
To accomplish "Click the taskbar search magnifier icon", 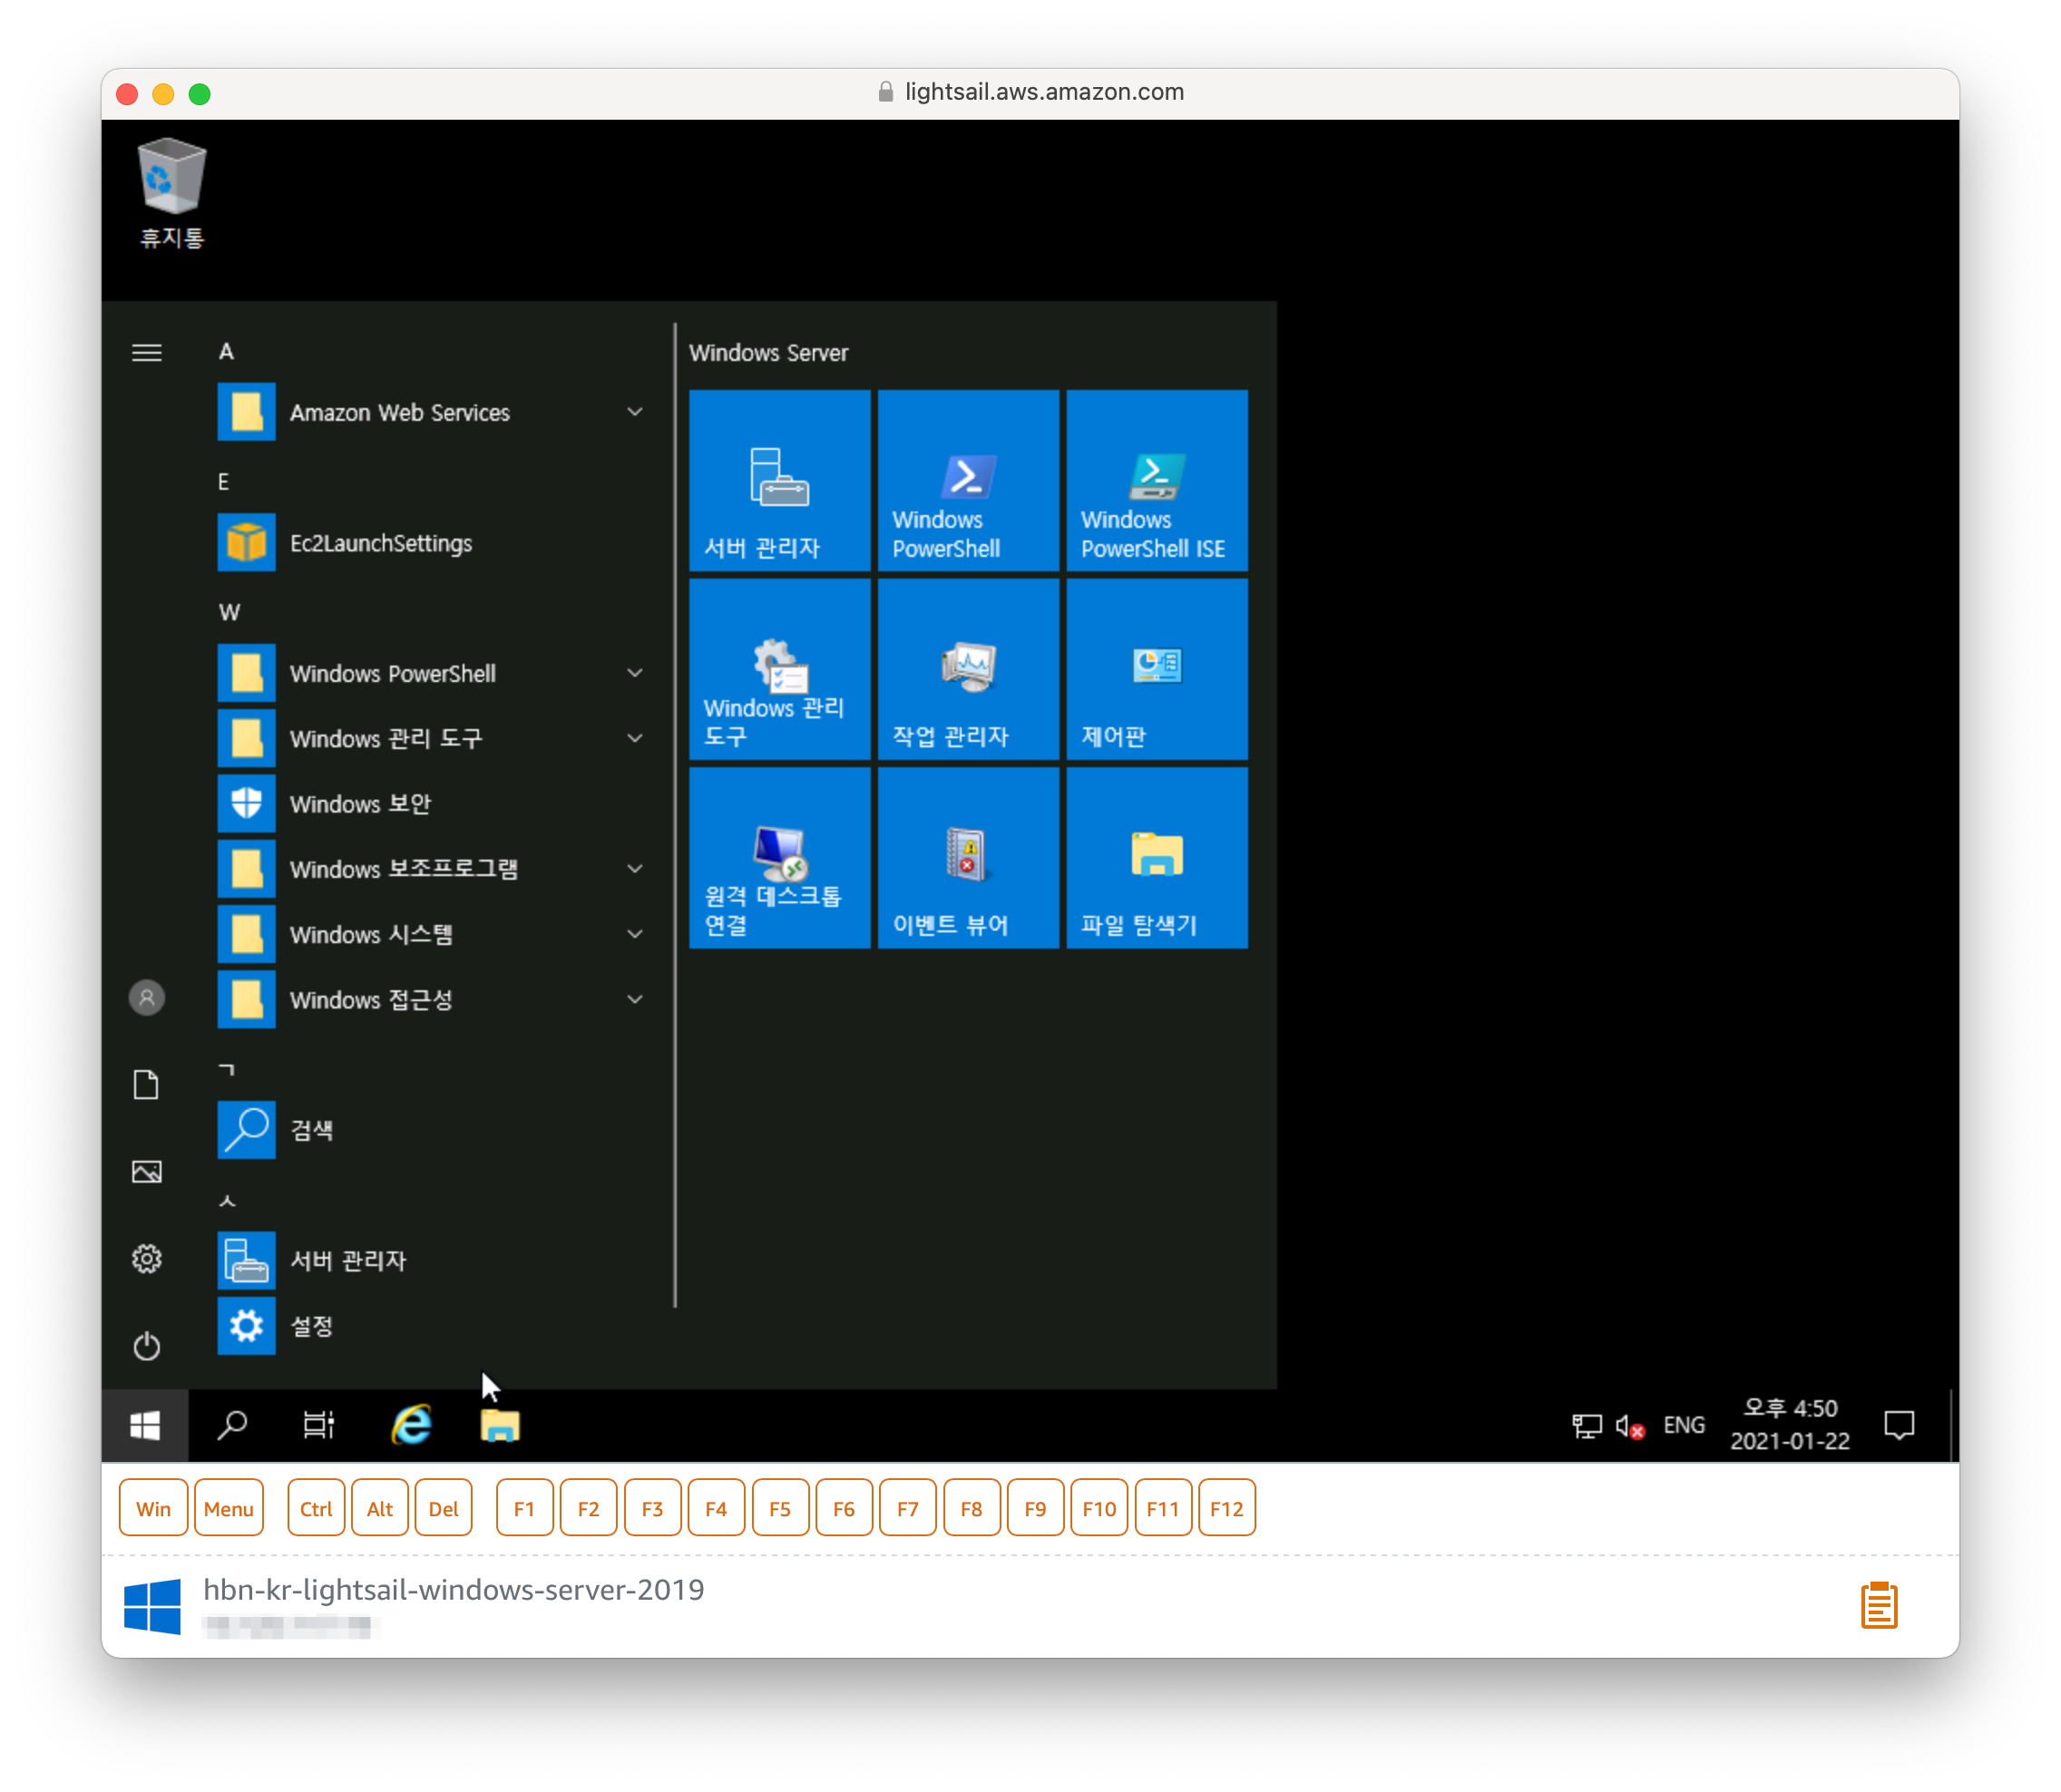I will coord(232,1425).
